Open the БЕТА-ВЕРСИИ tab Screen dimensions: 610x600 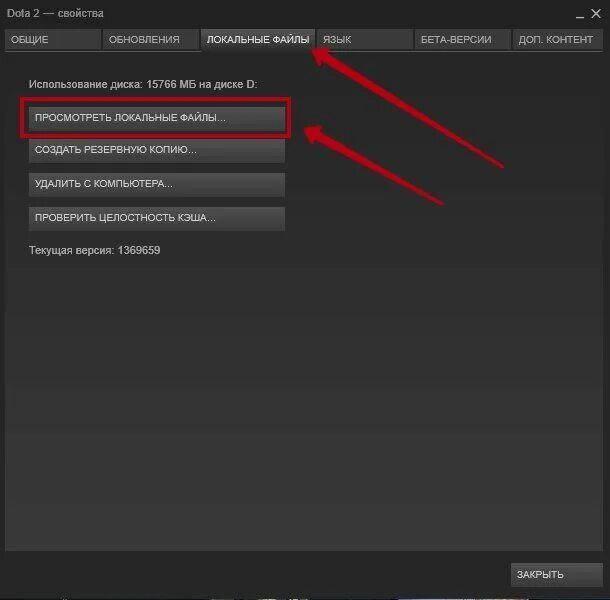(x=462, y=39)
